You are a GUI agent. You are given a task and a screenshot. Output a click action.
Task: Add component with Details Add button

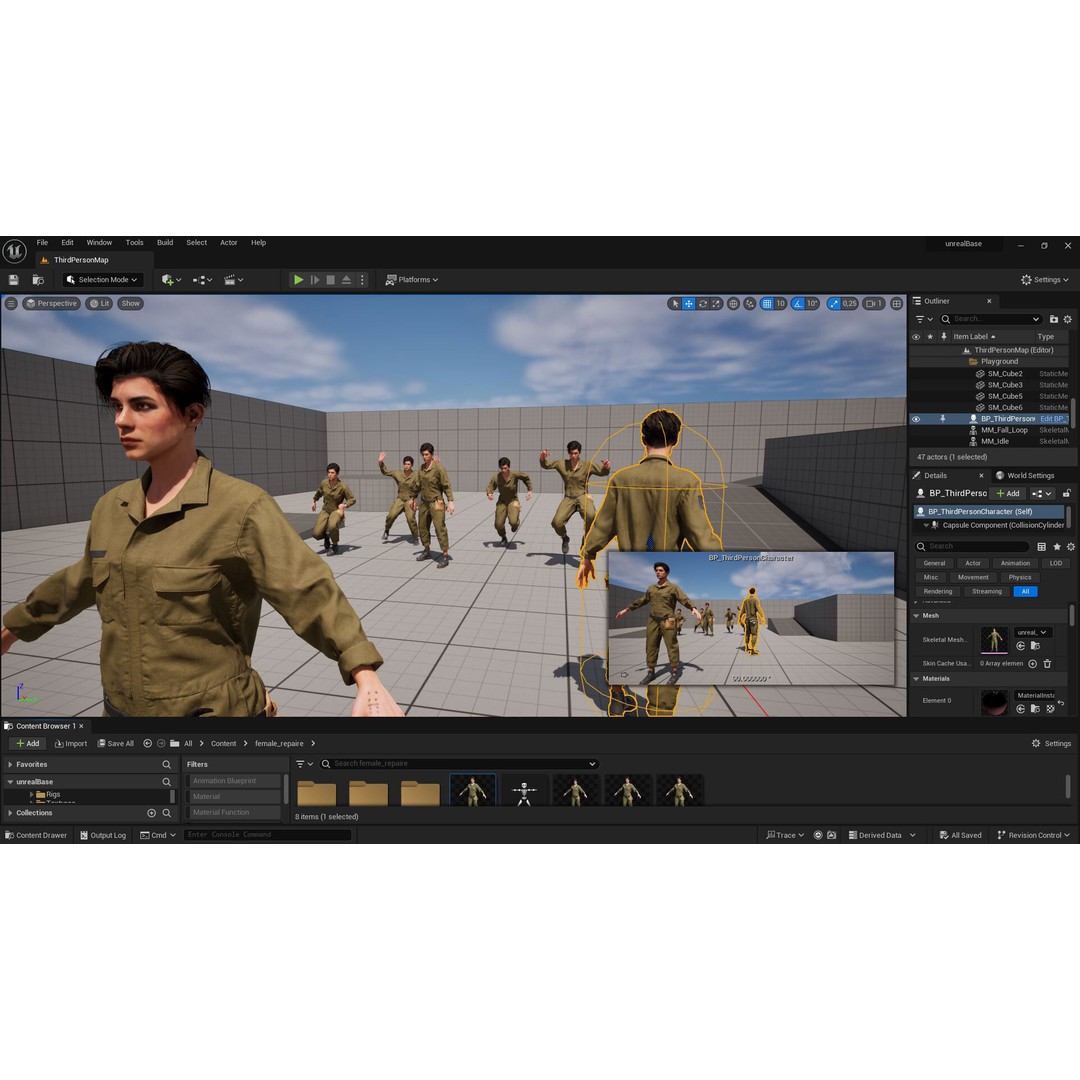(1008, 493)
